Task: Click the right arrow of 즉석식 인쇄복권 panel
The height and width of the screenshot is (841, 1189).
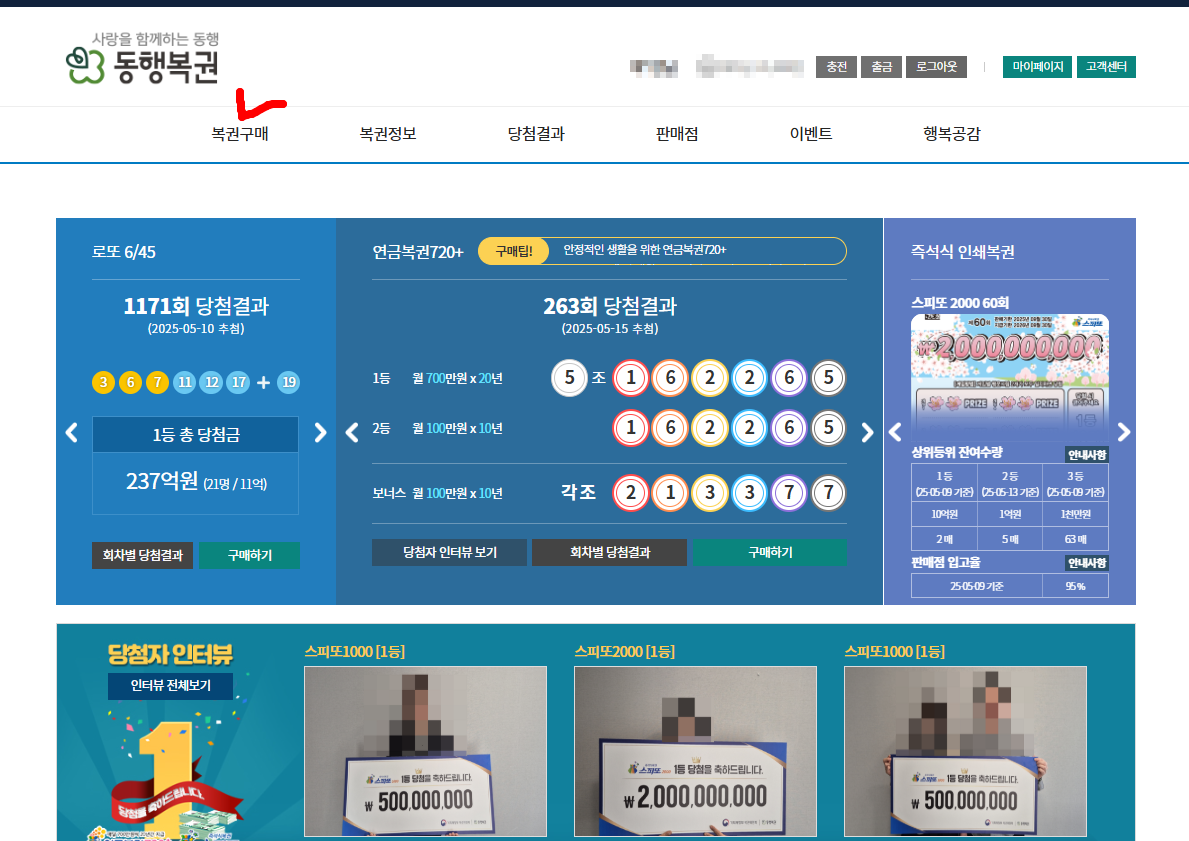Action: pyautogui.click(x=1124, y=432)
